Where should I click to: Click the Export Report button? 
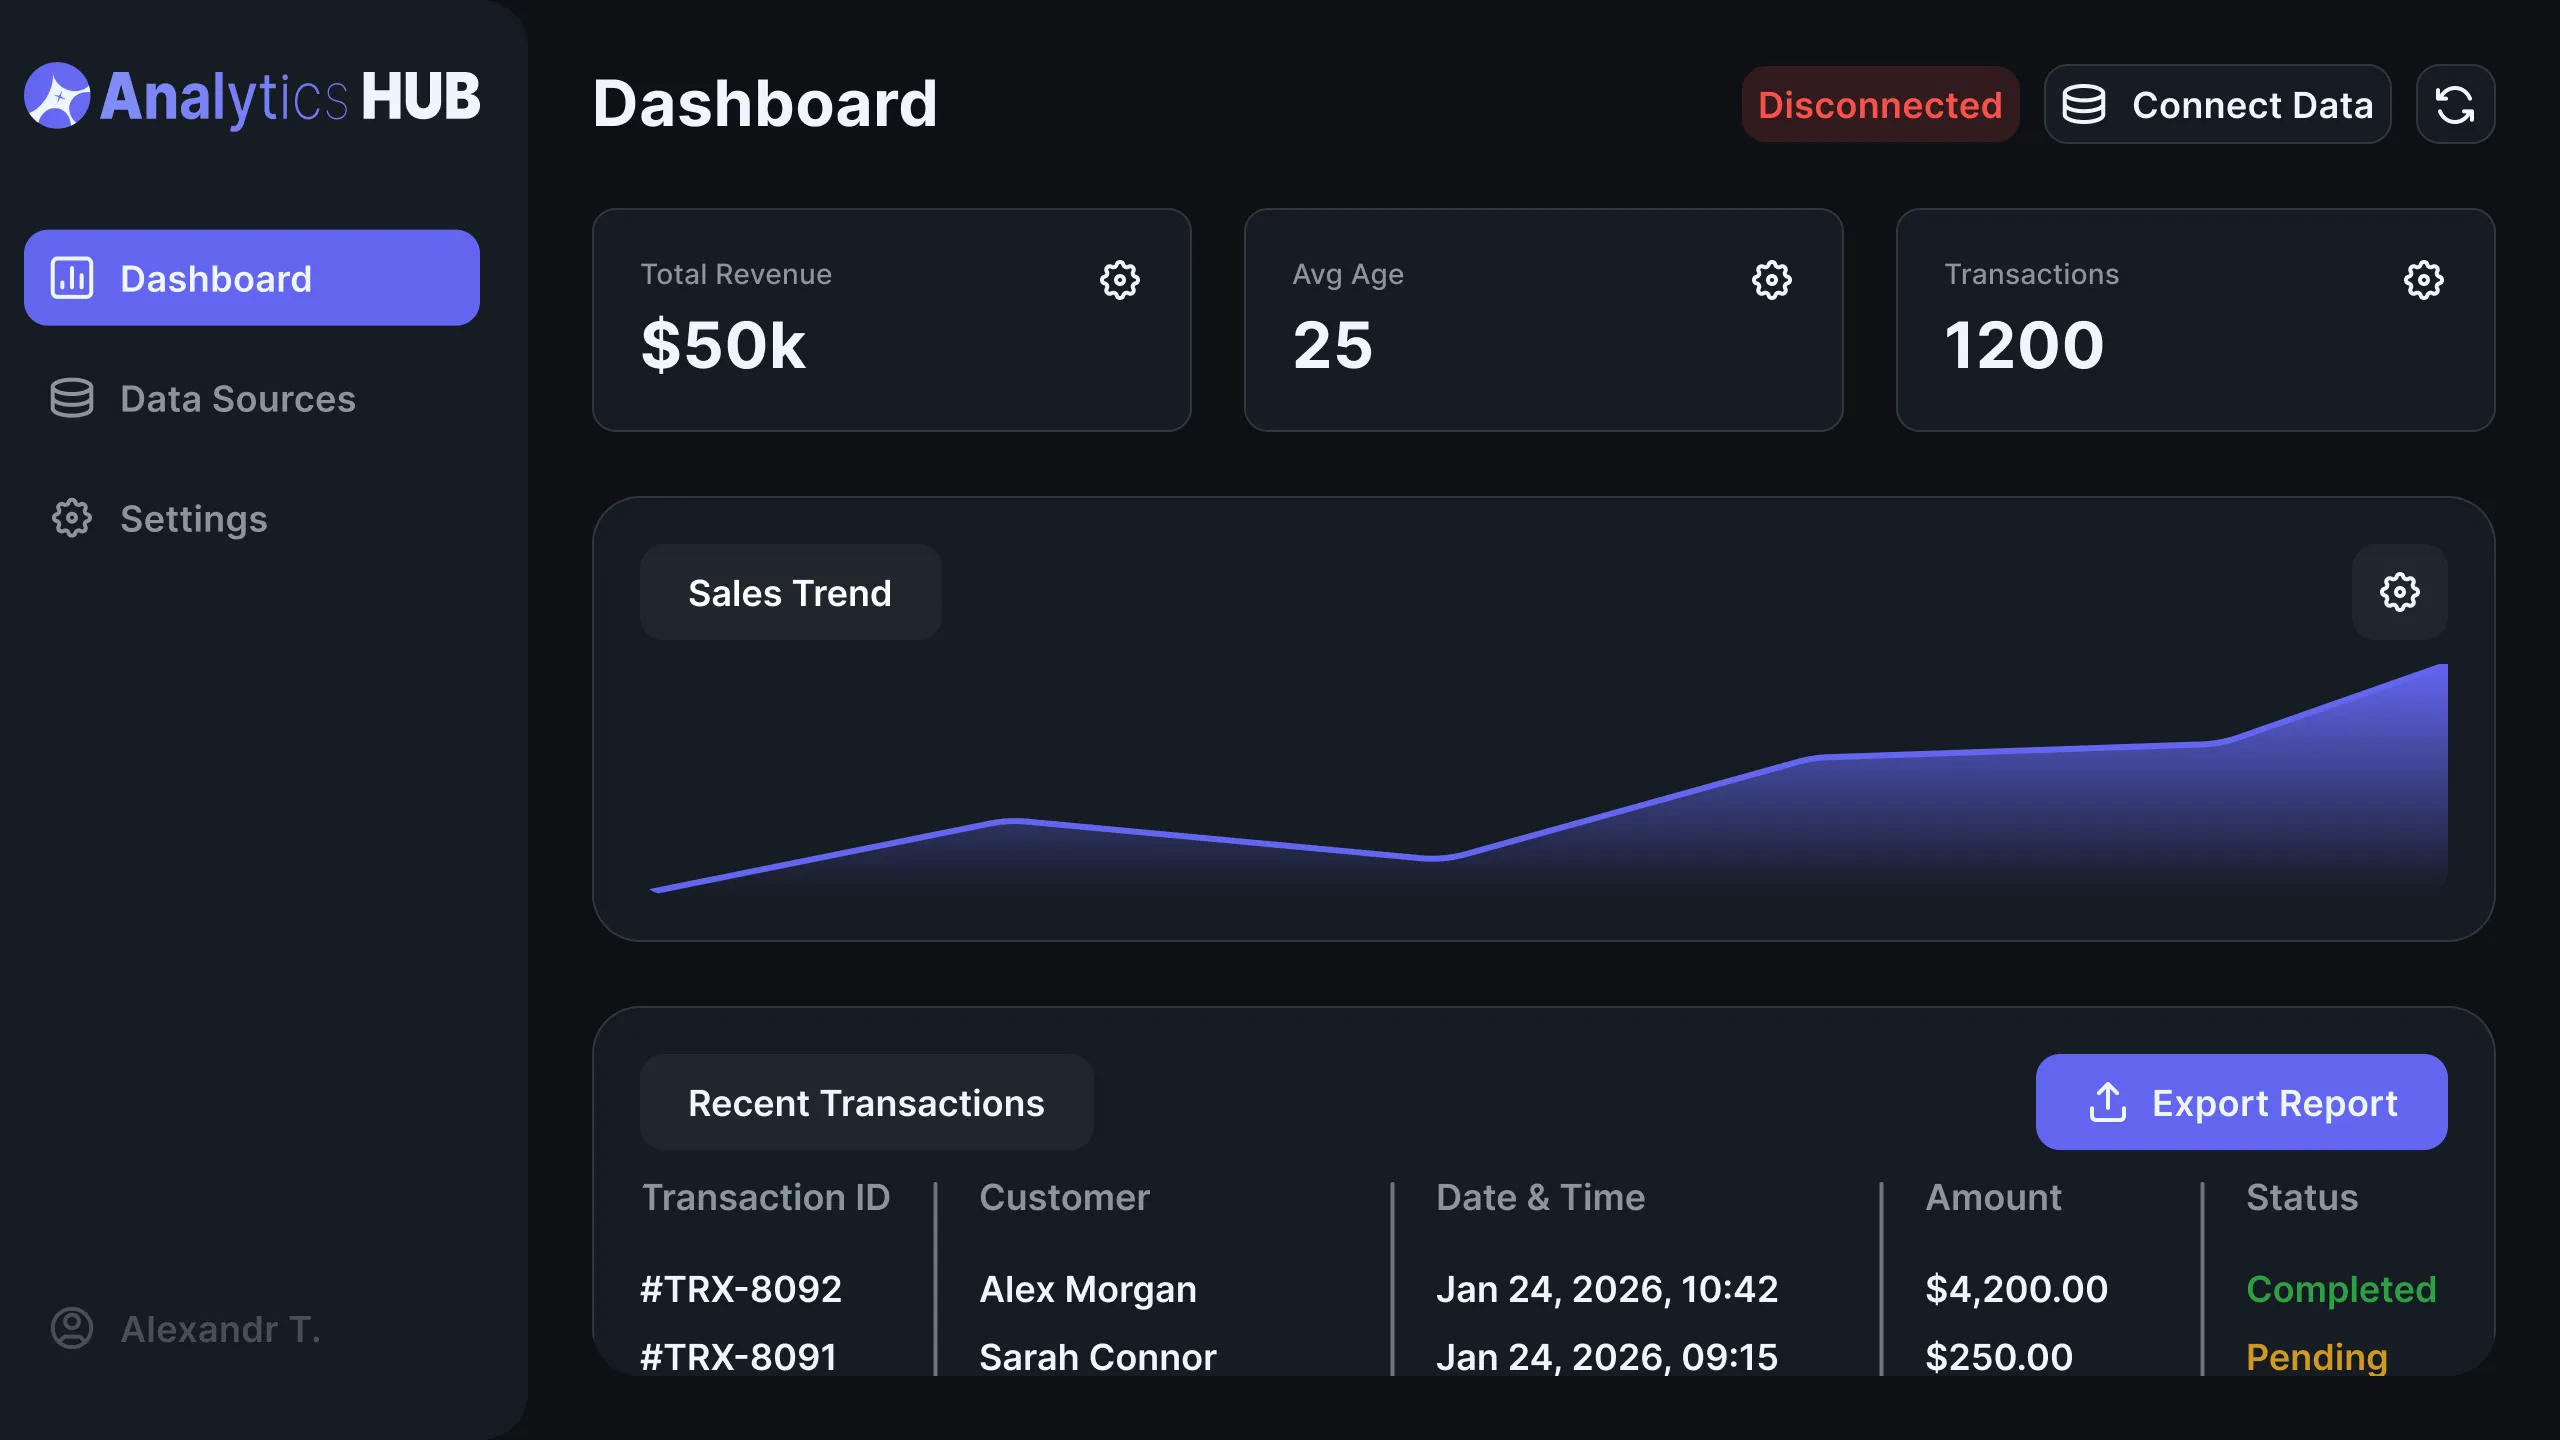[x=2241, y=1102]
